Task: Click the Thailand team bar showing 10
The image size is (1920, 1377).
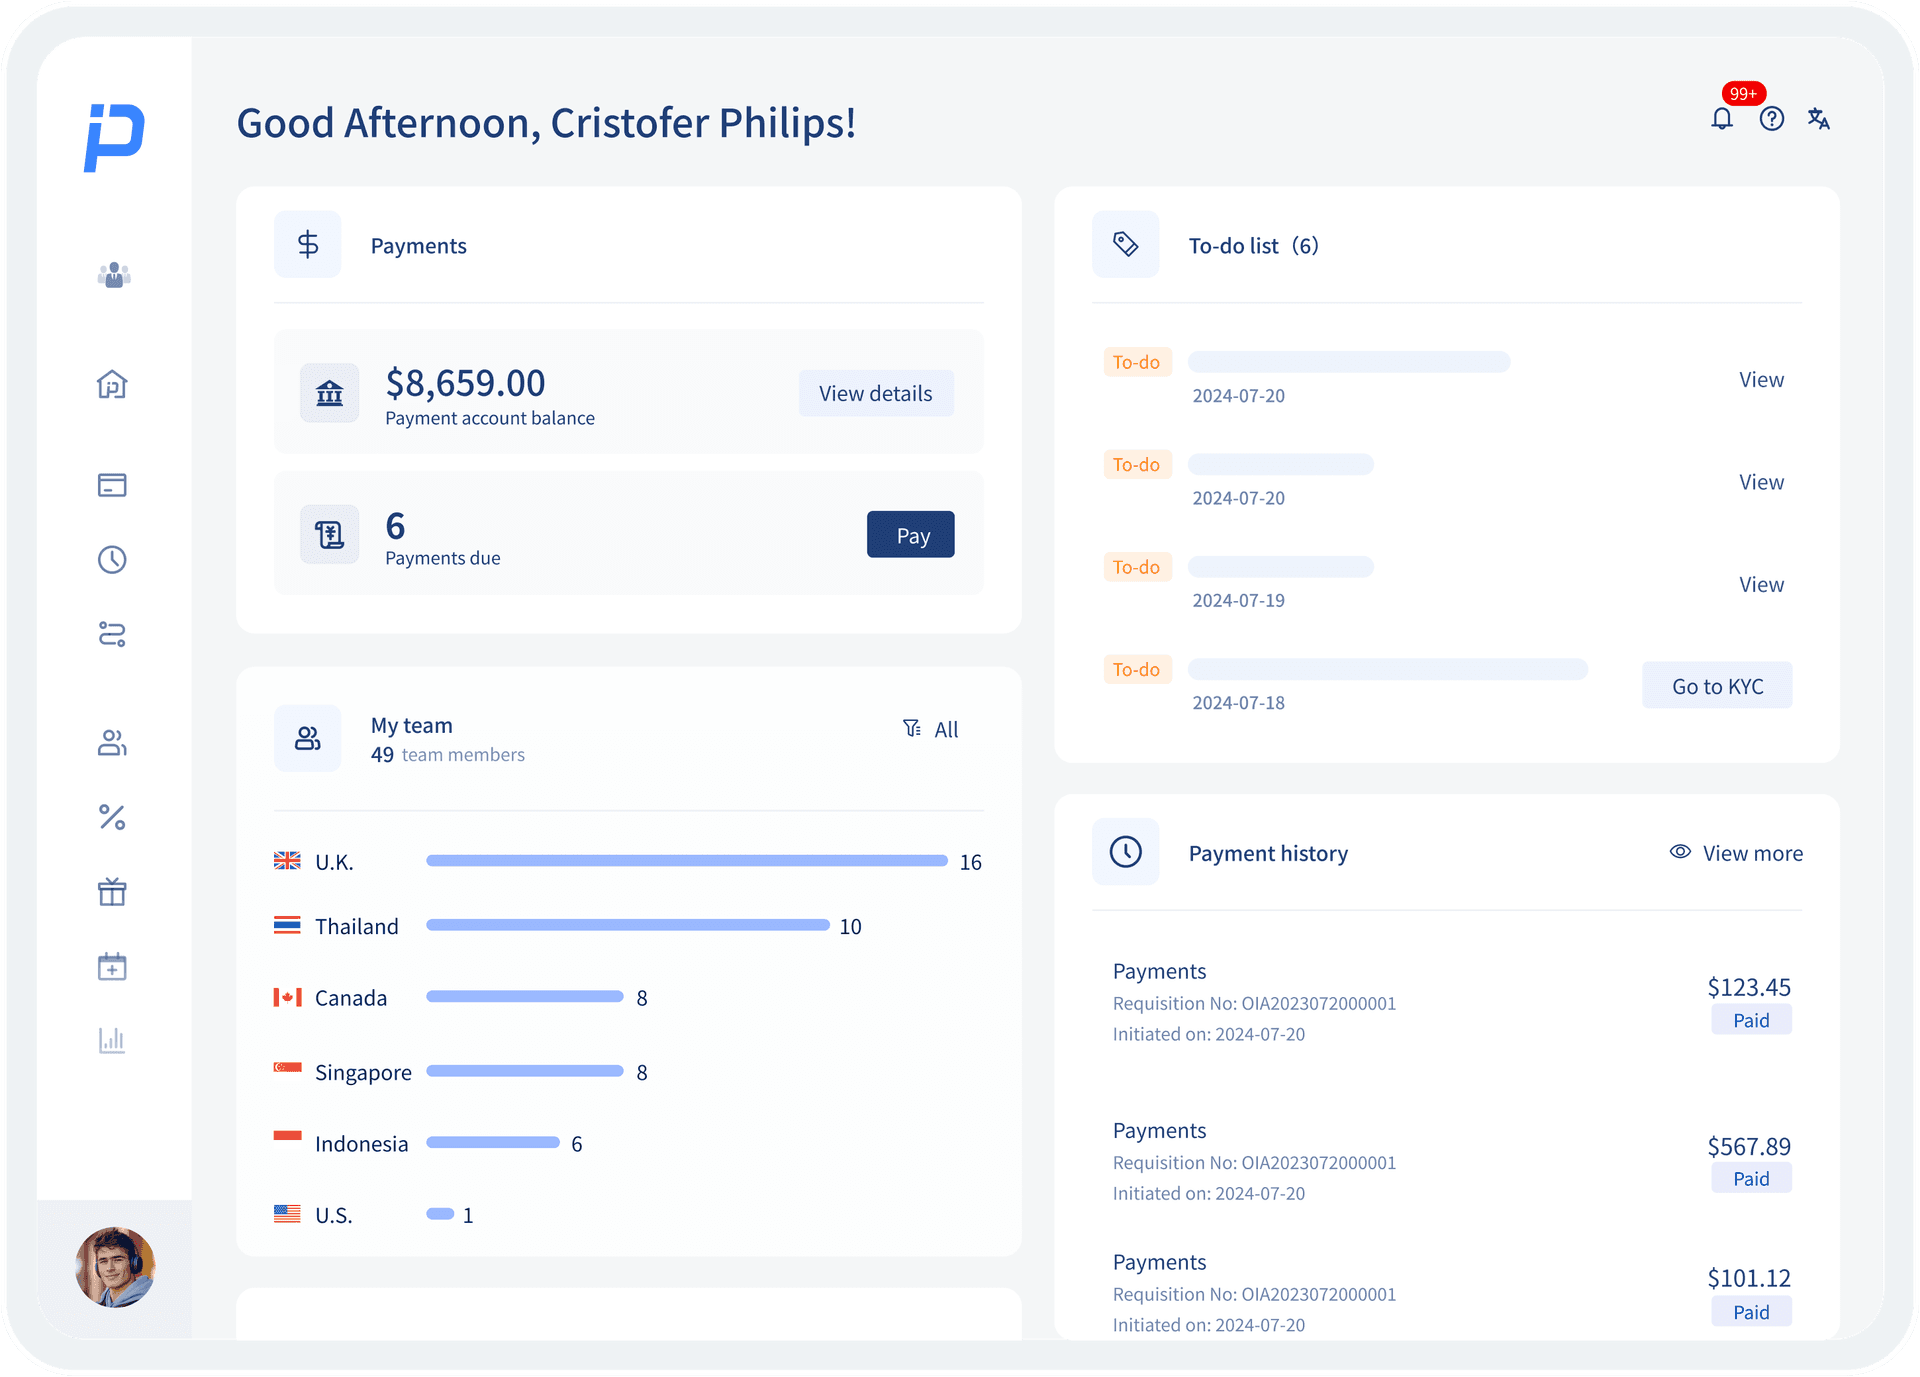Action: pyautogui.click(x=628, y=925)
